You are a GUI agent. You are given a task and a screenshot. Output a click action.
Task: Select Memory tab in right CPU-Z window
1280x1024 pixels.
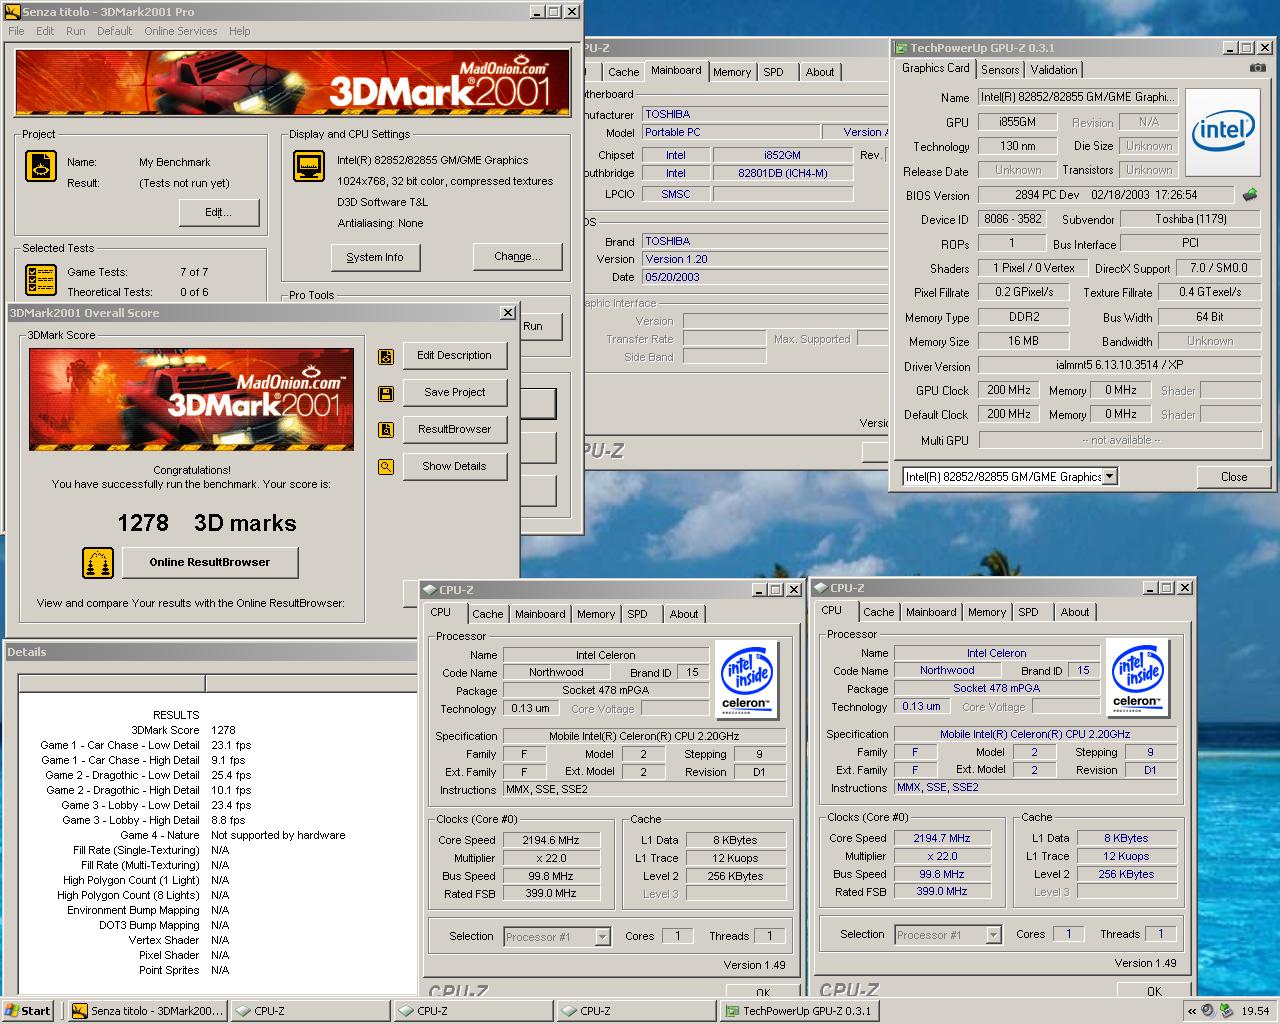(987, 612)
